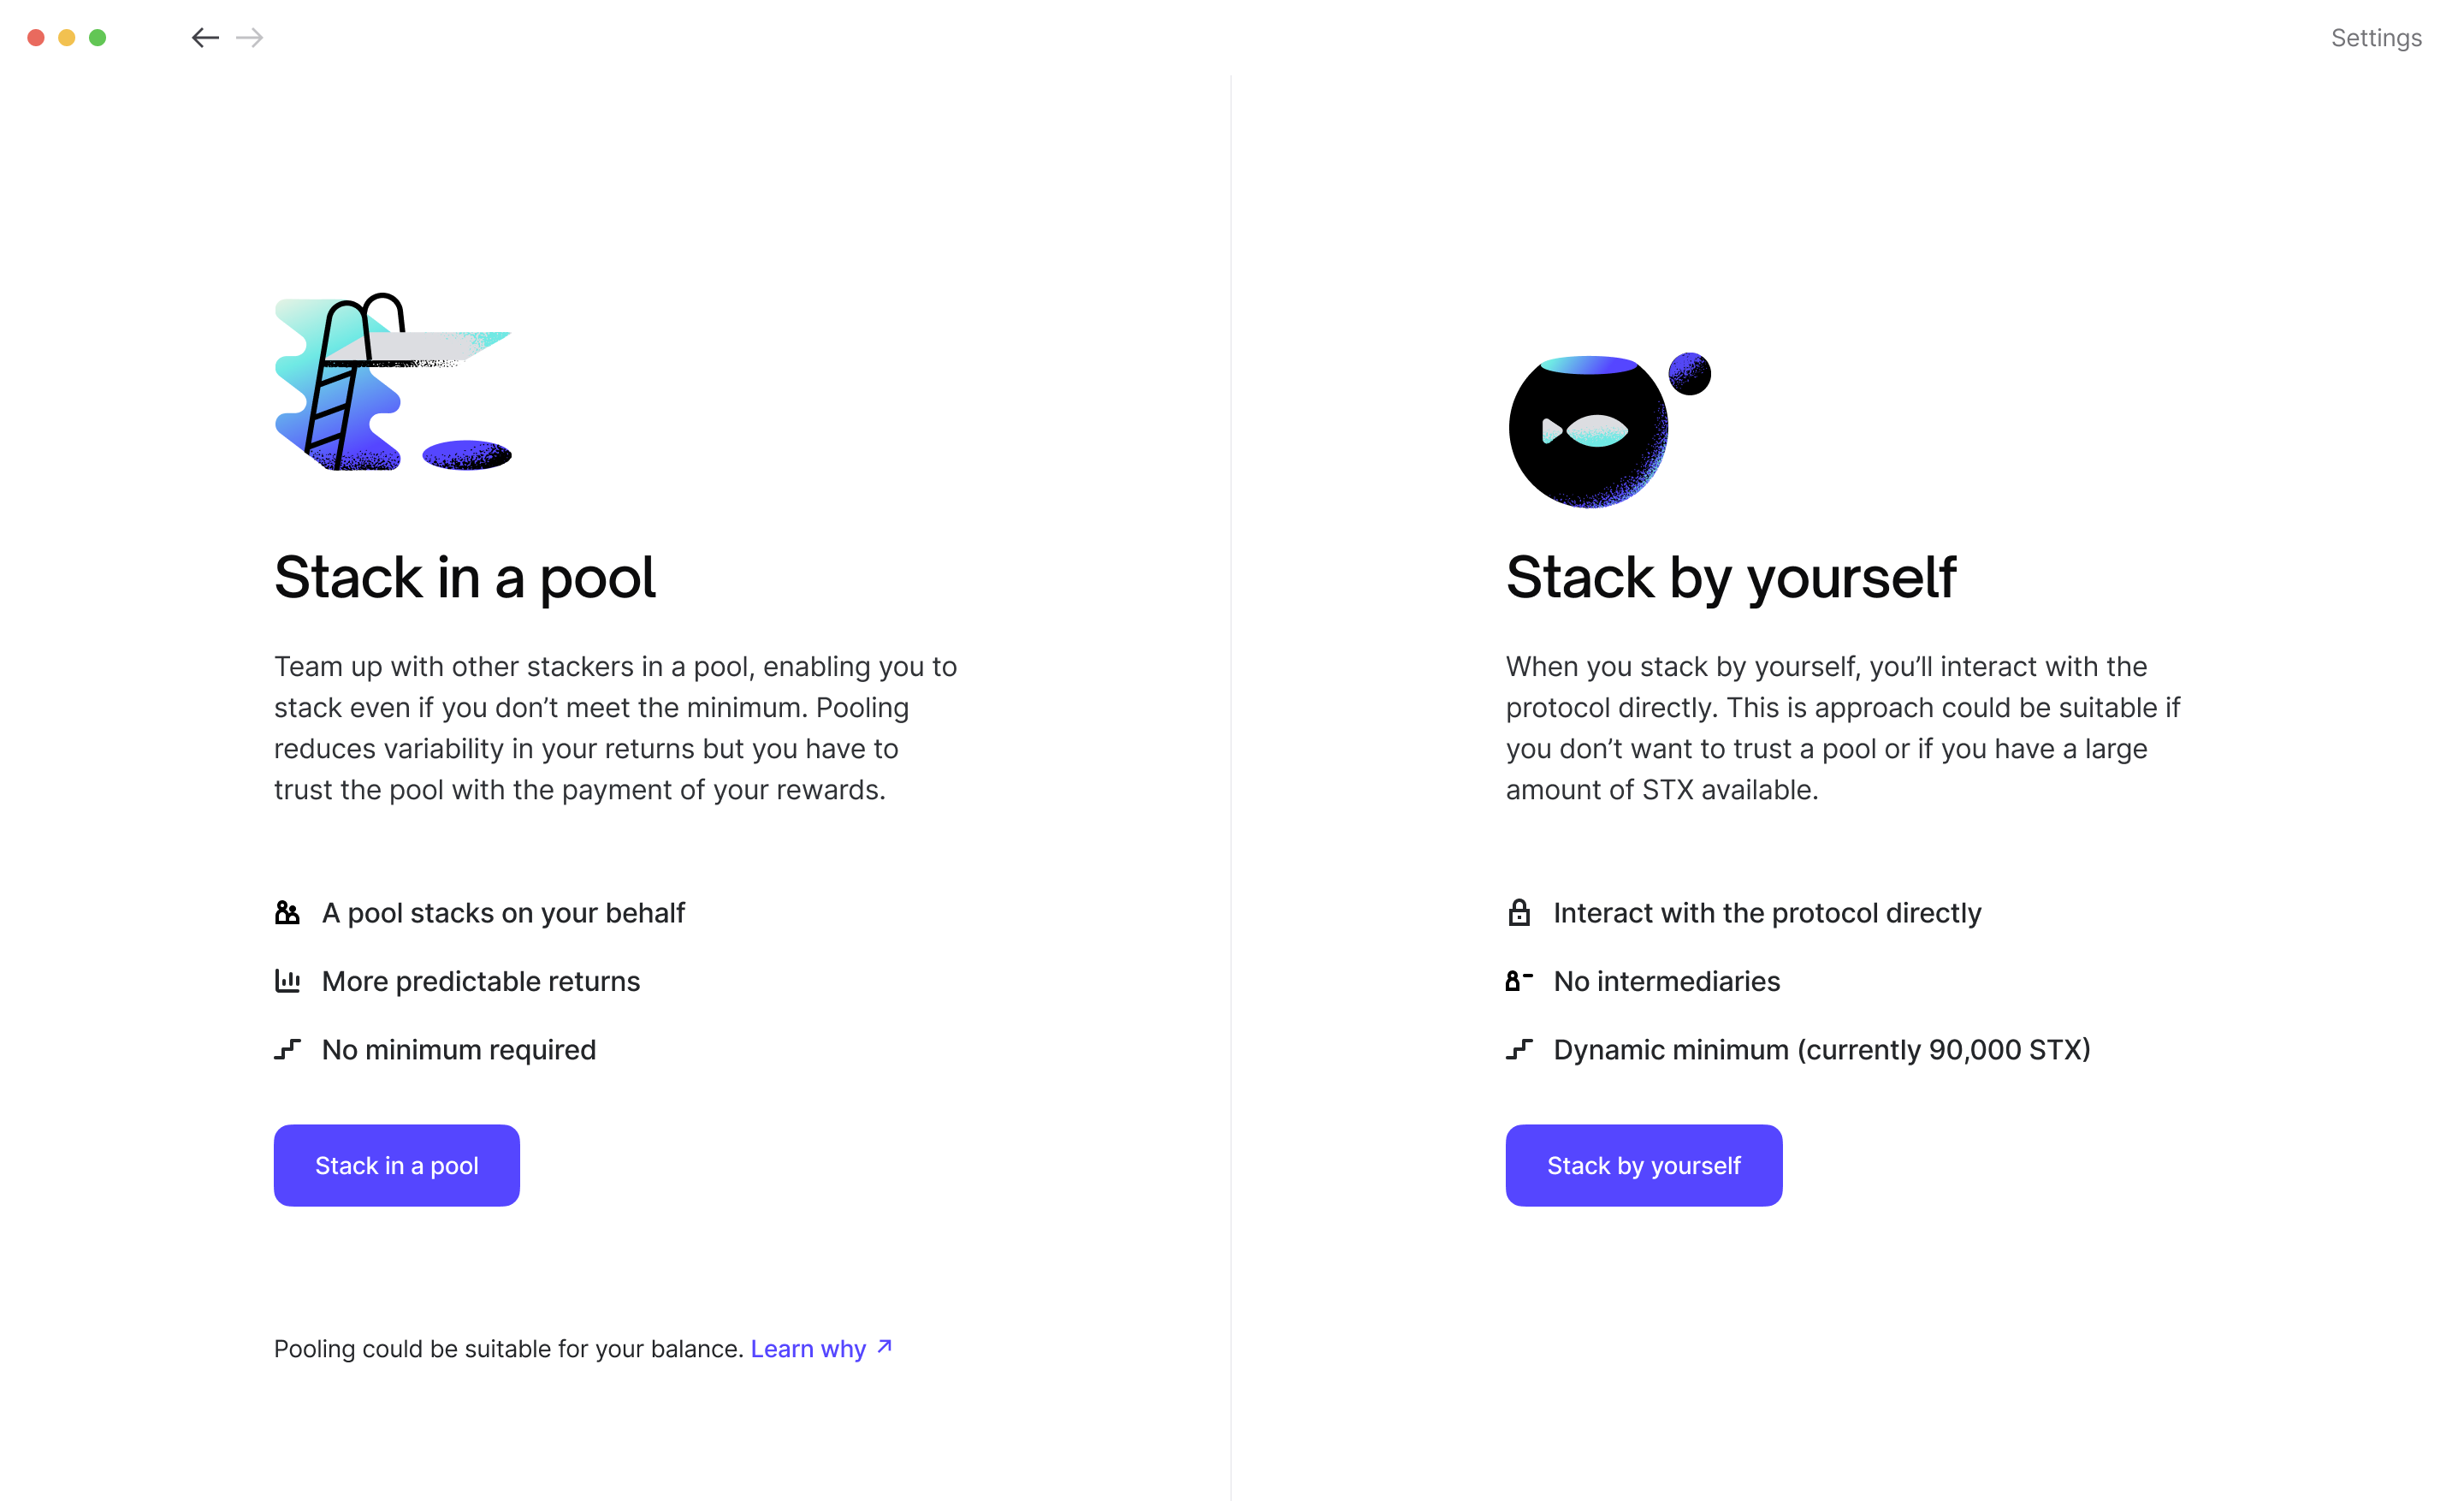Click the 'No minimum required' text
This screenshot has width=2464, height=1501.
(459, 1050)
